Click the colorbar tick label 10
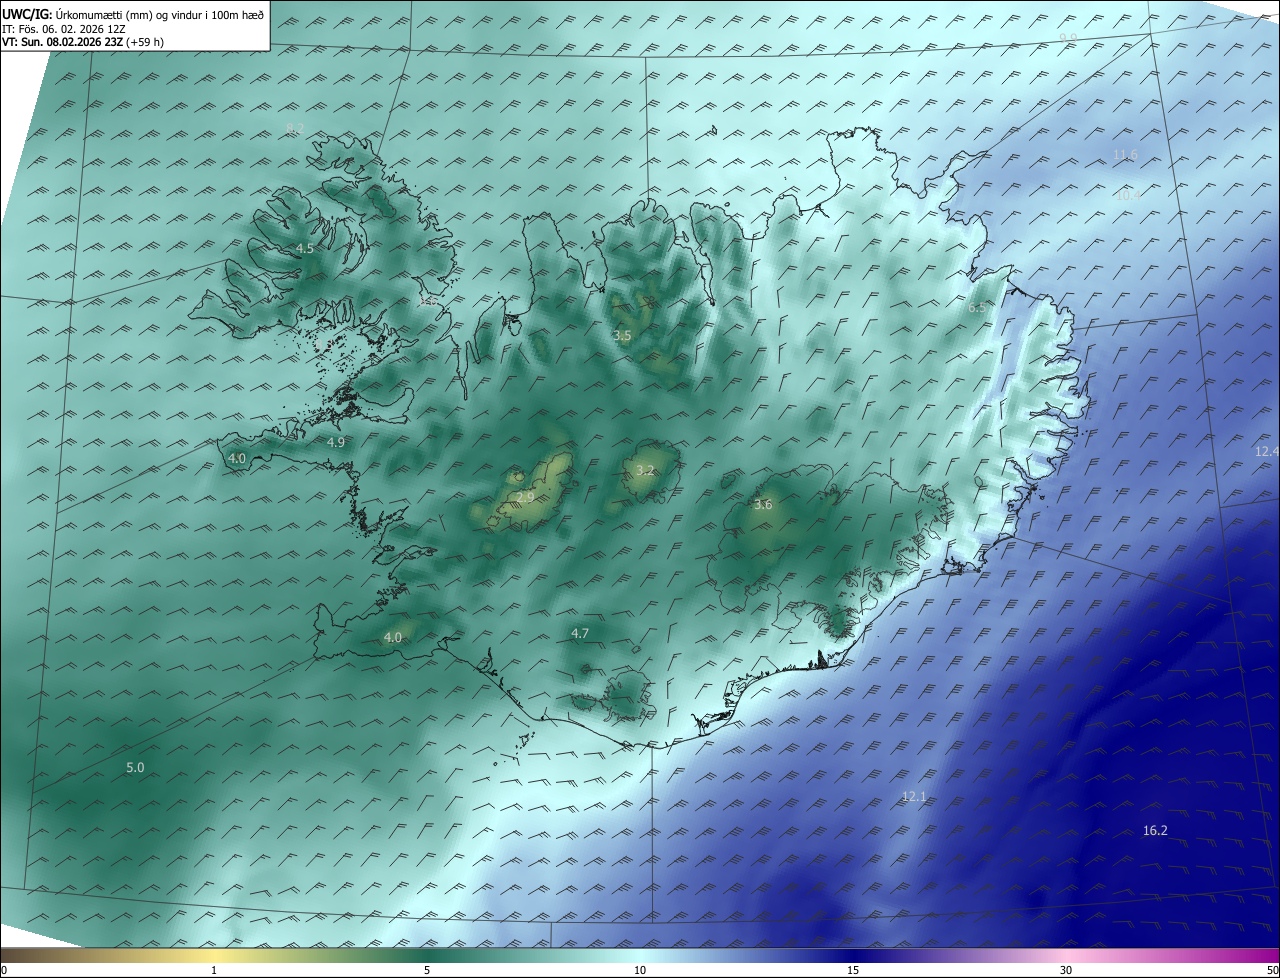The height and width of the screenshot is (978, 1280). (x=640, y=971)
